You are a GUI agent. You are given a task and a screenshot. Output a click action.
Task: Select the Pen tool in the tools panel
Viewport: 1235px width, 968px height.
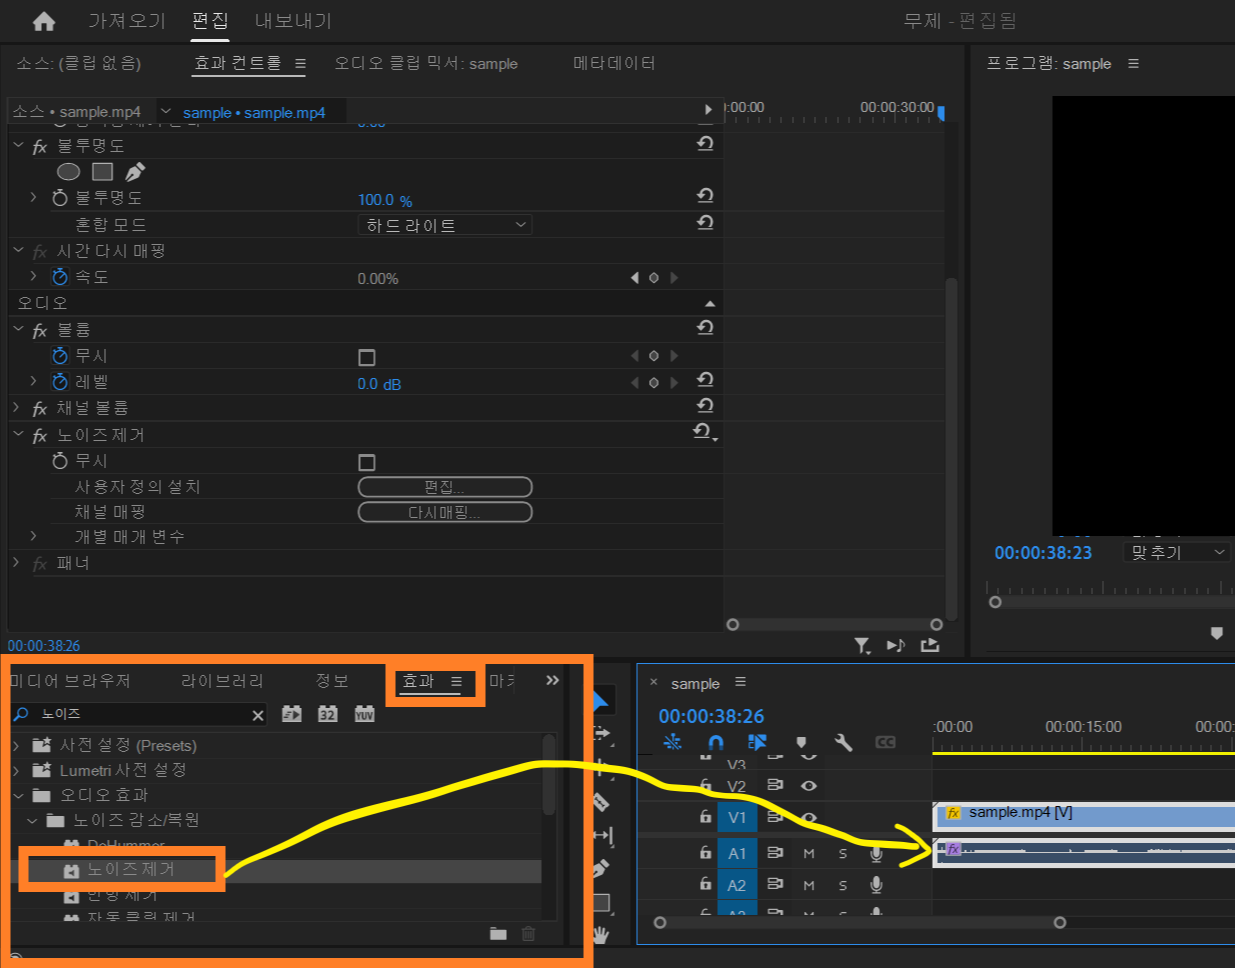pos(600,869)
